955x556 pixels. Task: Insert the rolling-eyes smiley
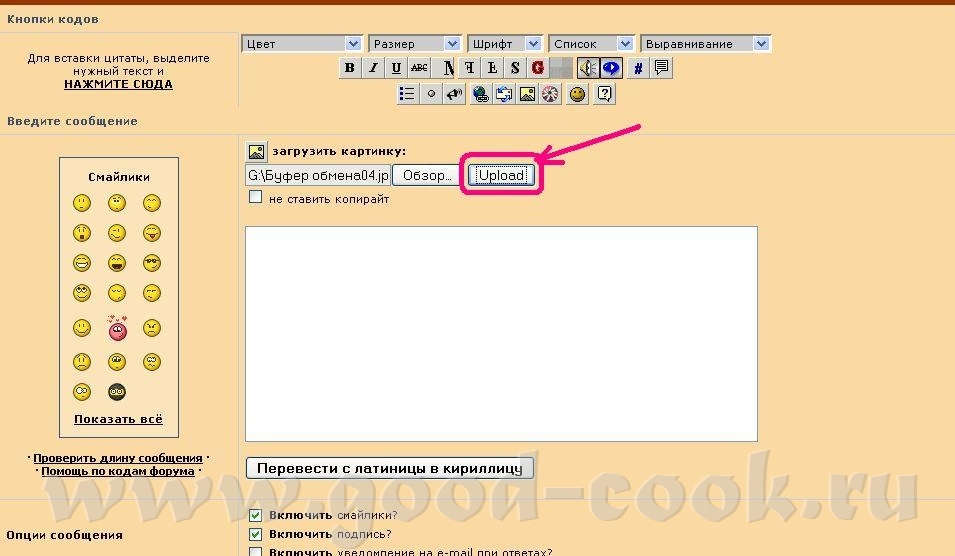coord(82,293)
